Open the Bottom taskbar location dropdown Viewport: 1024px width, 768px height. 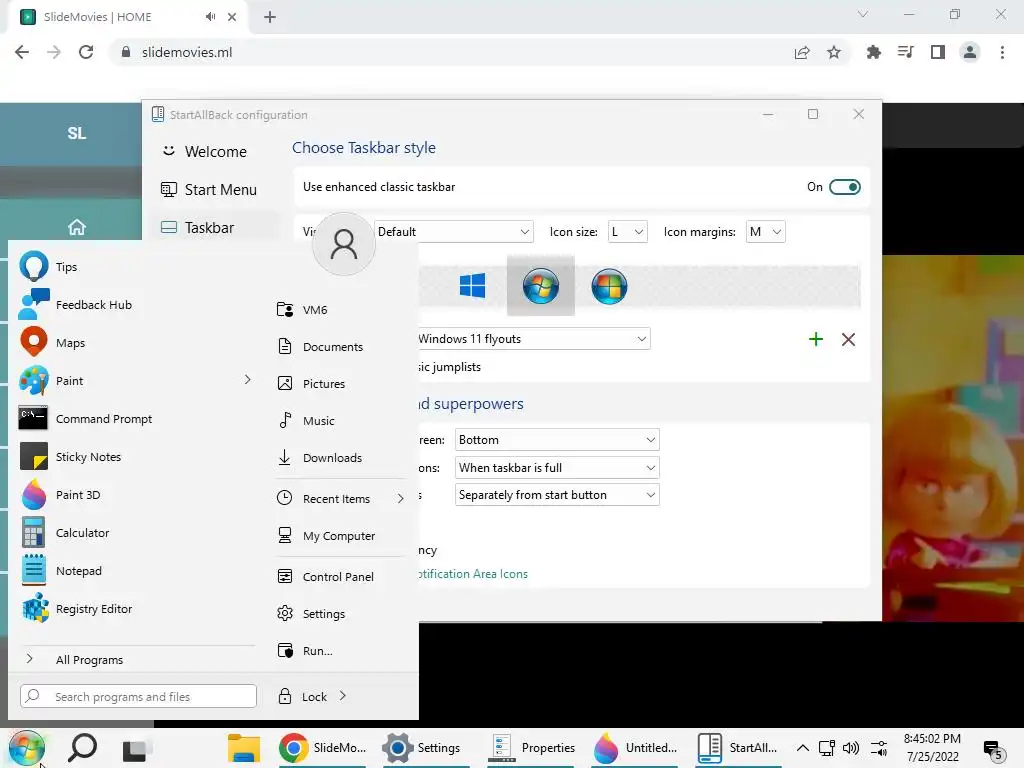pos(557,440)
